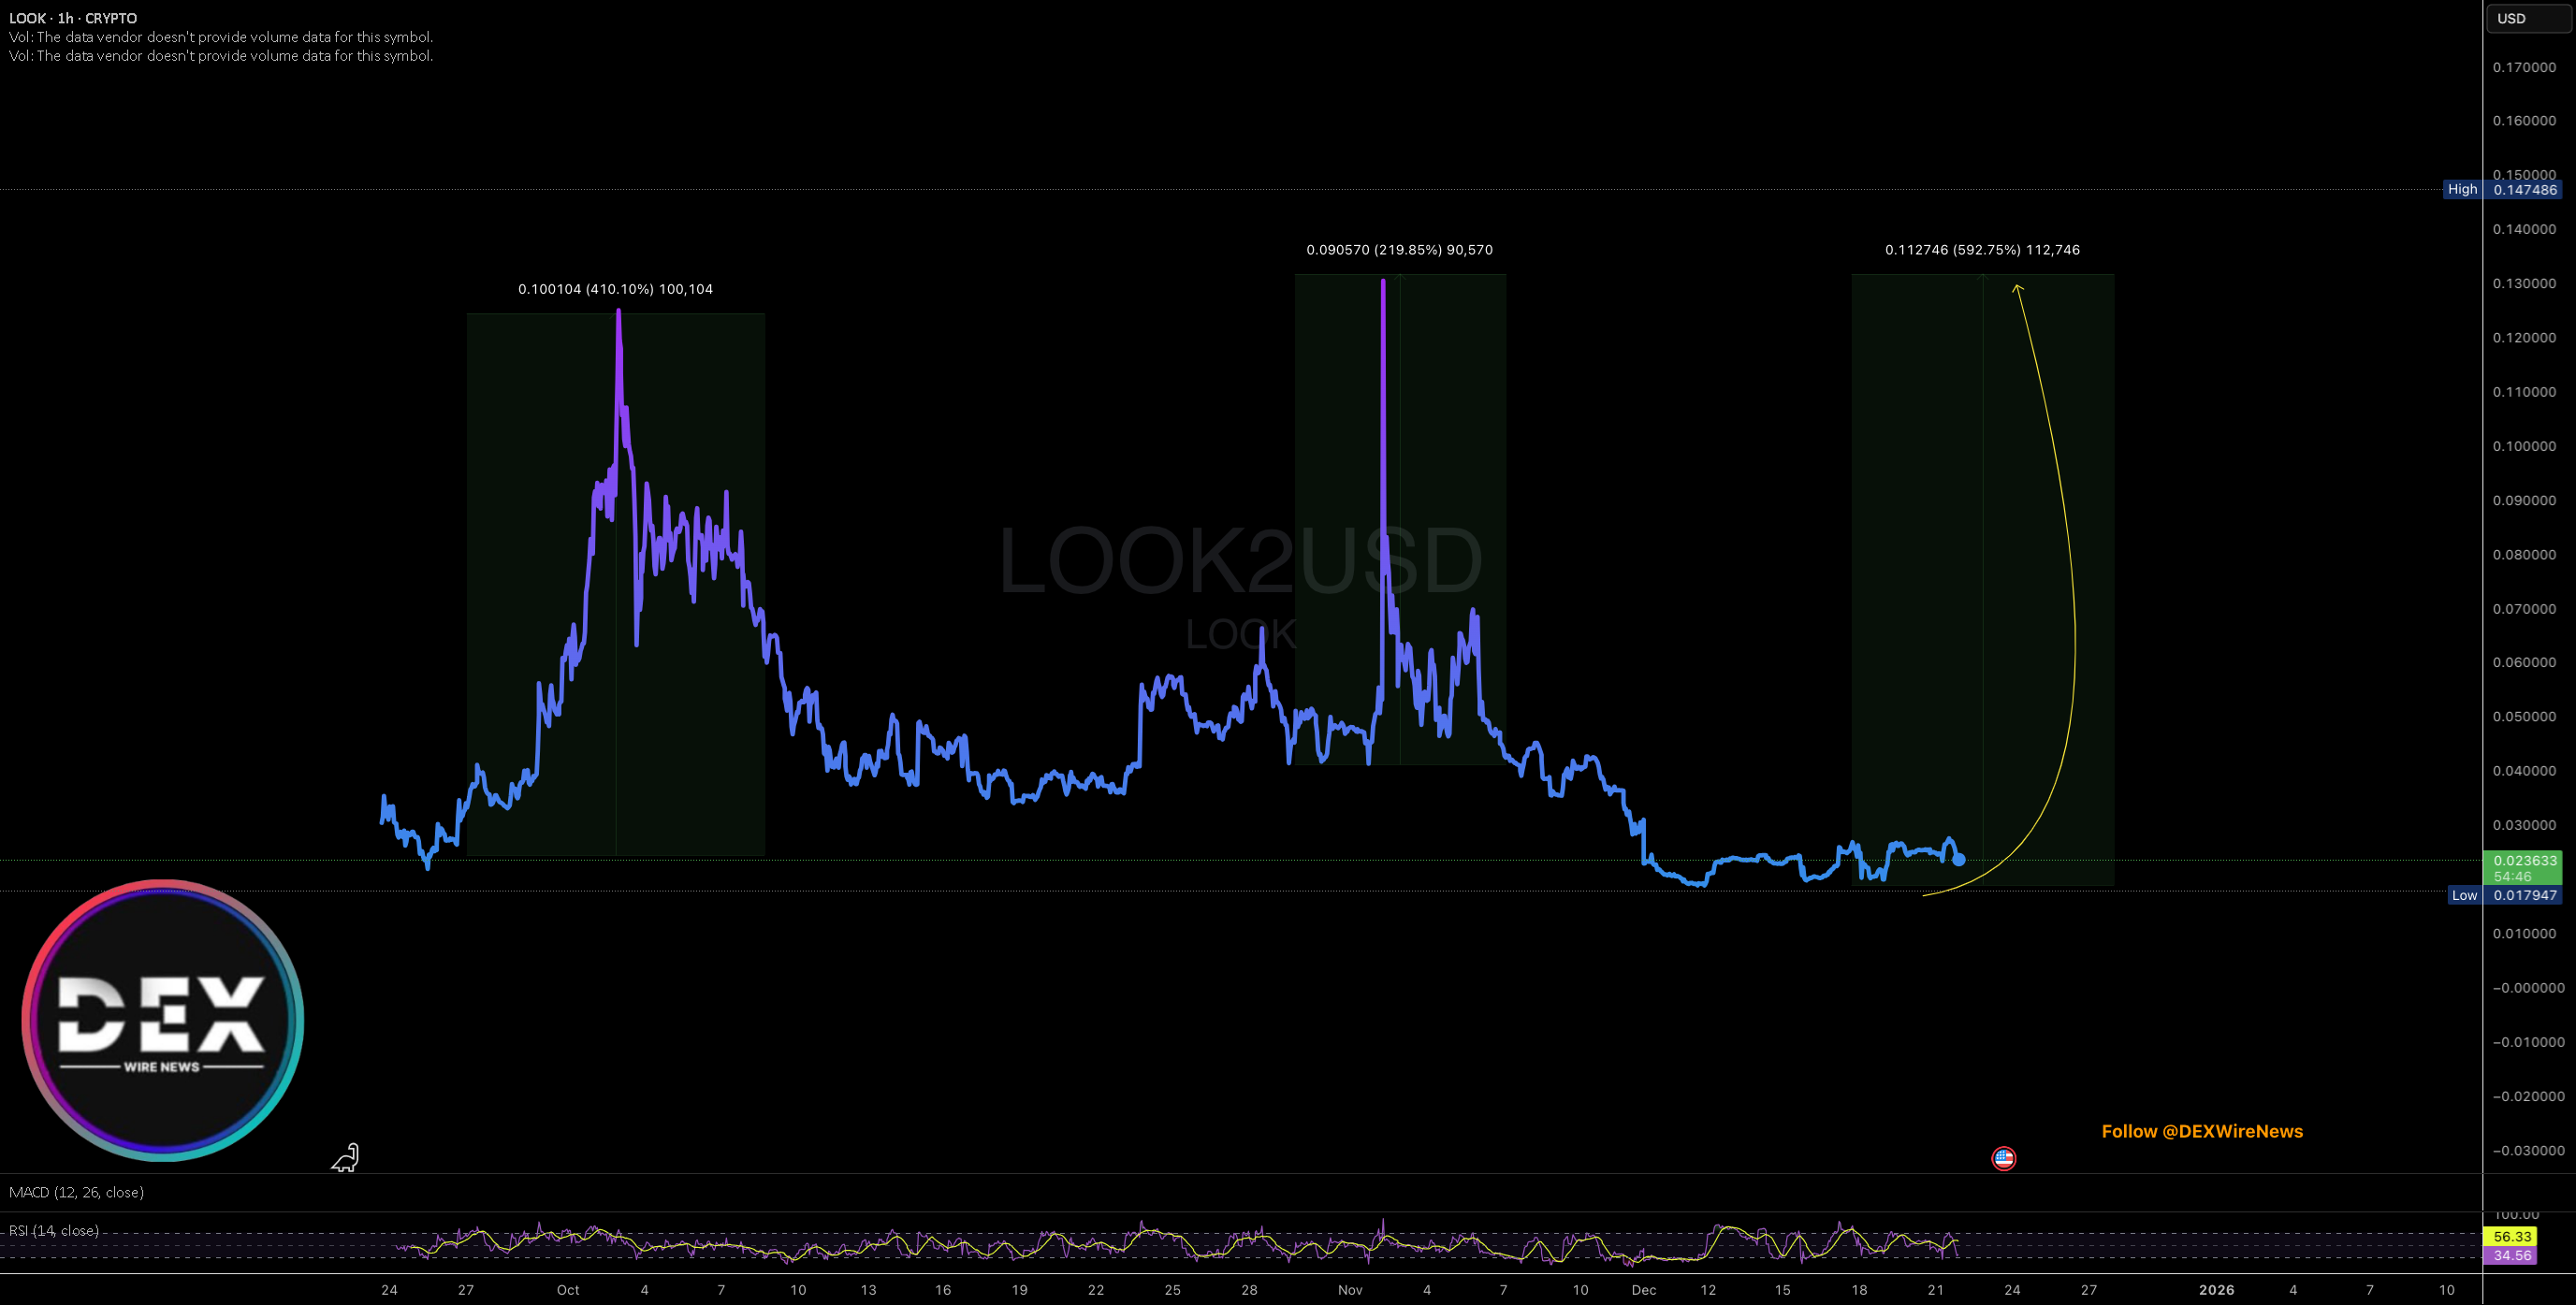
Task: Click the 592.75% projection measurement label
Action: click(1982, 250)
